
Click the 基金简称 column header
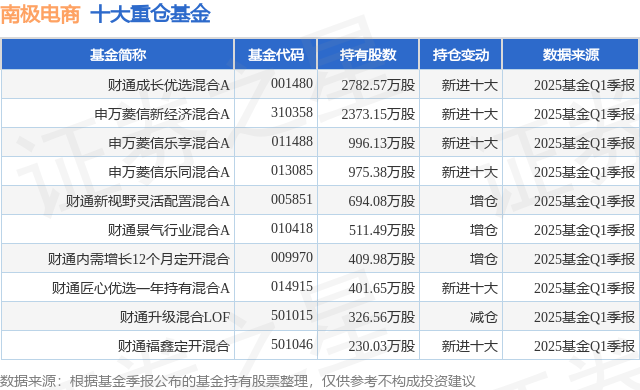coord(118,55)
